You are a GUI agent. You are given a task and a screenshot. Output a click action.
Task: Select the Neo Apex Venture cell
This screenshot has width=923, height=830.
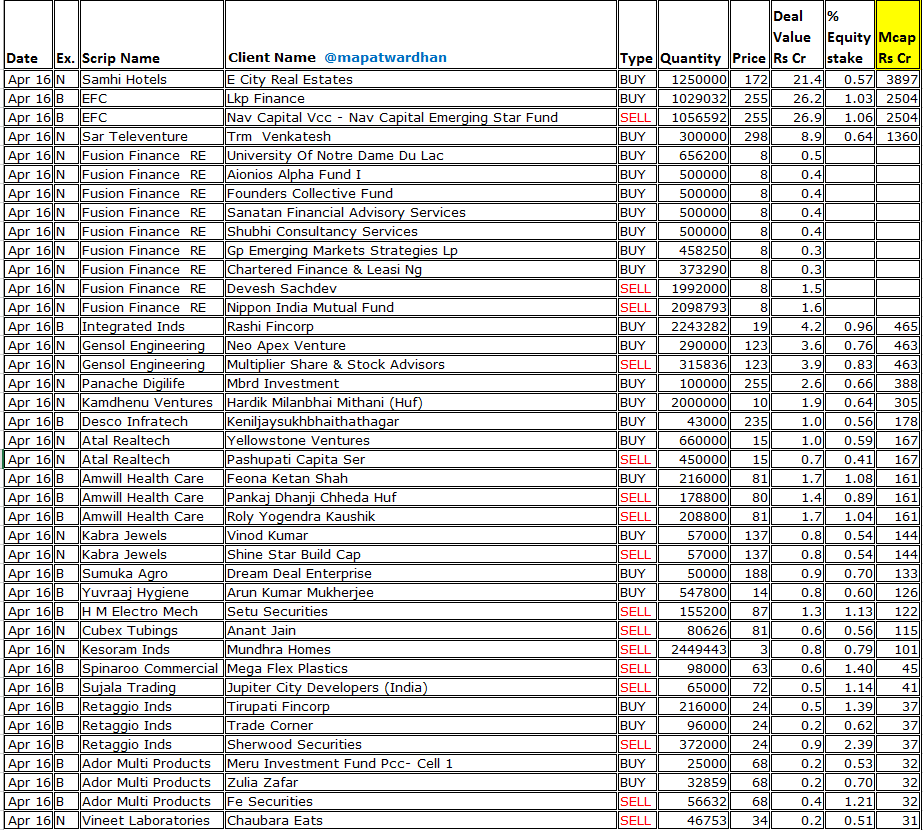[421, 346]
